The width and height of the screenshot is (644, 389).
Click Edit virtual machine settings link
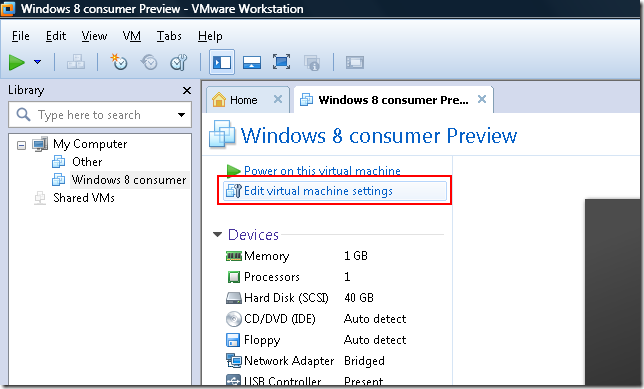318,191
